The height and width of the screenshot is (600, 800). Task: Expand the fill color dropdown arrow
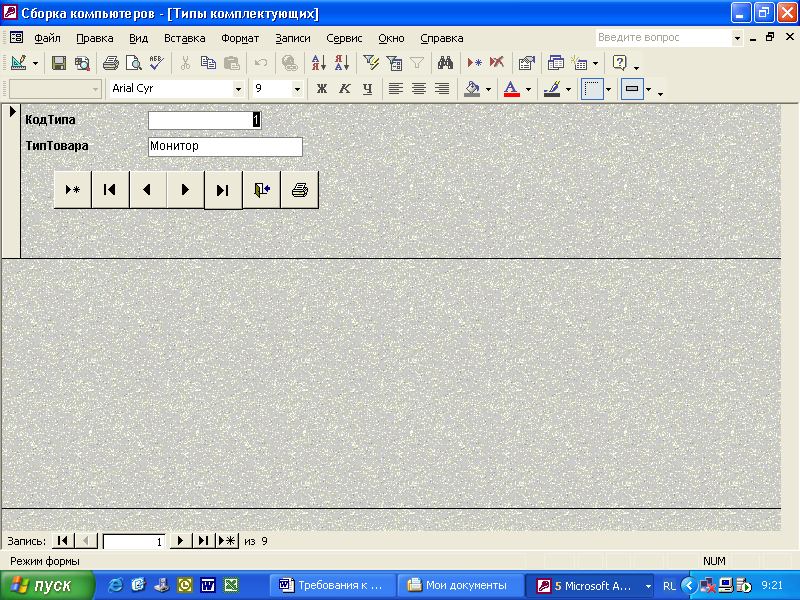(488, 89)
